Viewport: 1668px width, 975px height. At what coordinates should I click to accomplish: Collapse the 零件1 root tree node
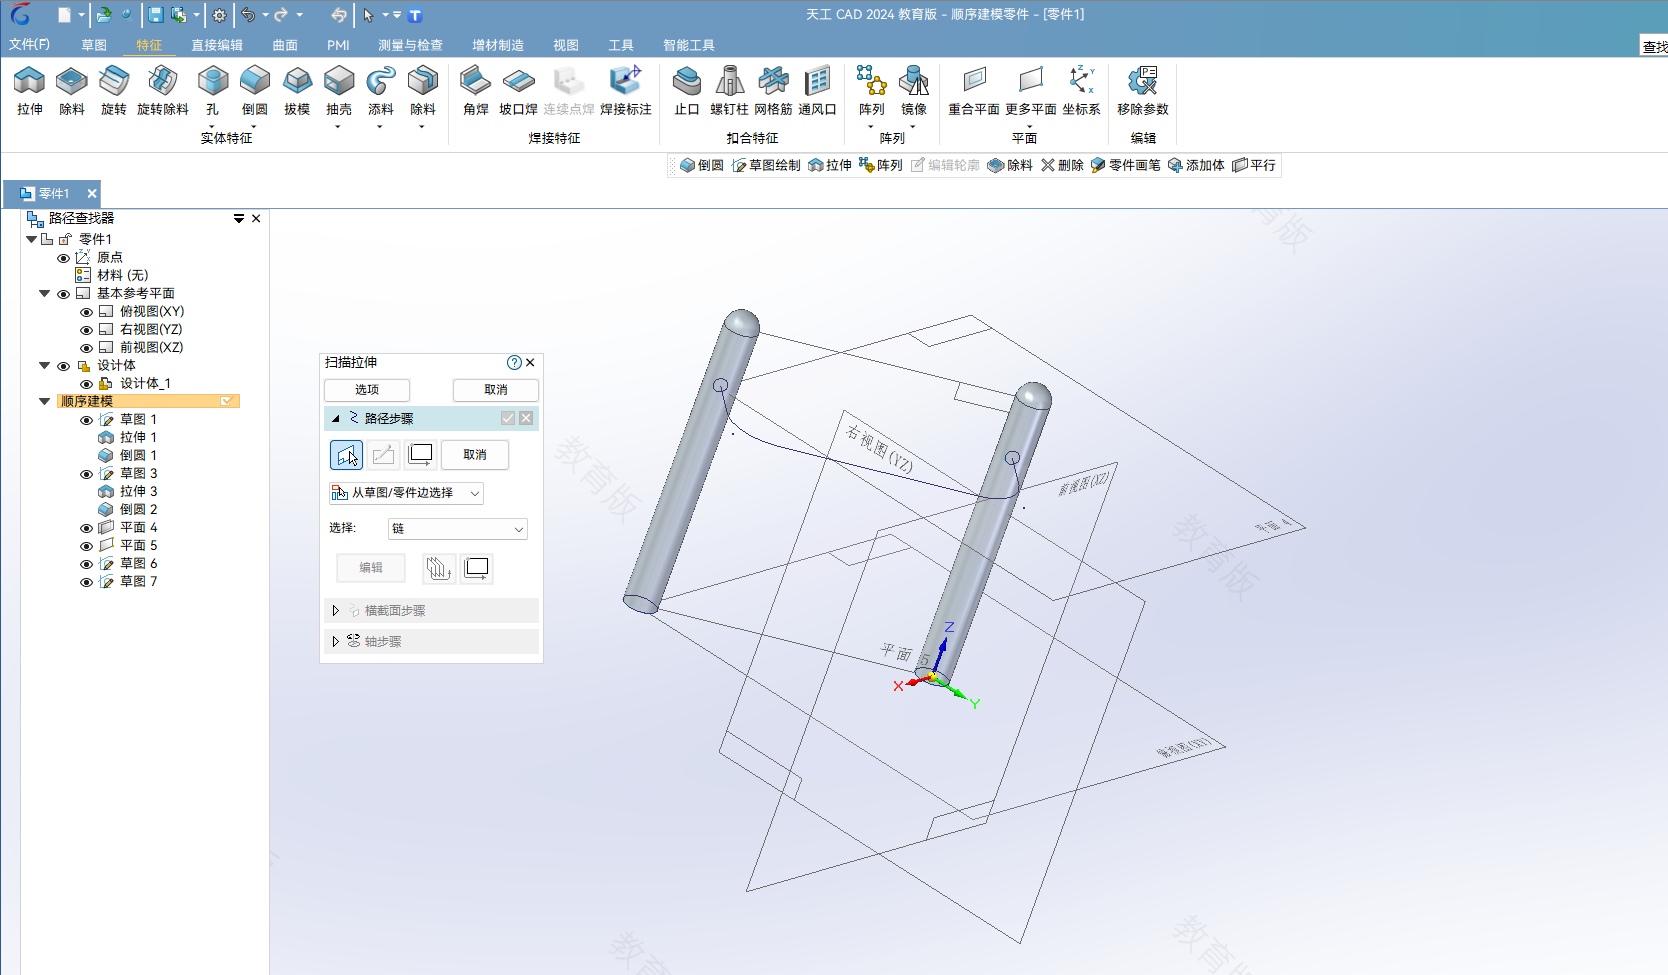[31, 239]
